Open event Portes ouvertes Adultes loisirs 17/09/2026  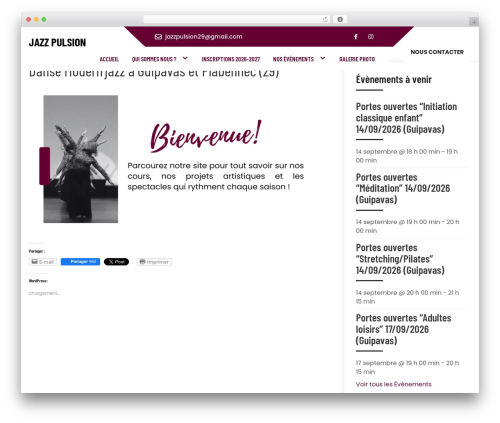(403, 329)
